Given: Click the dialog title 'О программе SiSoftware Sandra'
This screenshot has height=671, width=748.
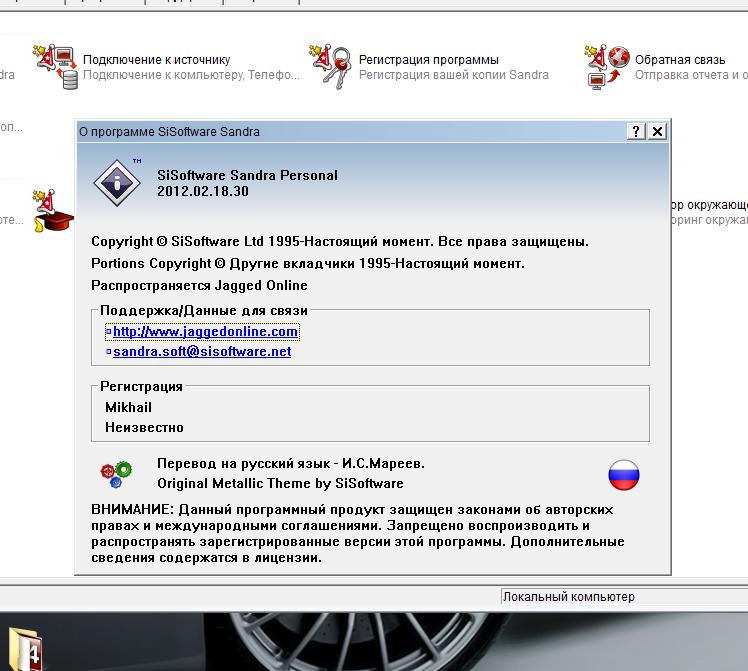Looking at the screenshot, I should click(169, 132).
